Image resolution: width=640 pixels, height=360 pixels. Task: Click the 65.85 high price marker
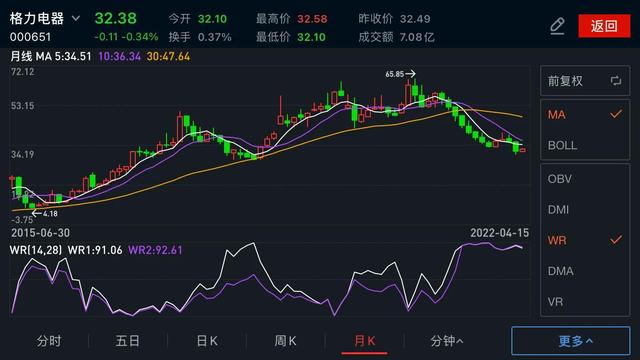pyautogui.click(x=400, y=74)
